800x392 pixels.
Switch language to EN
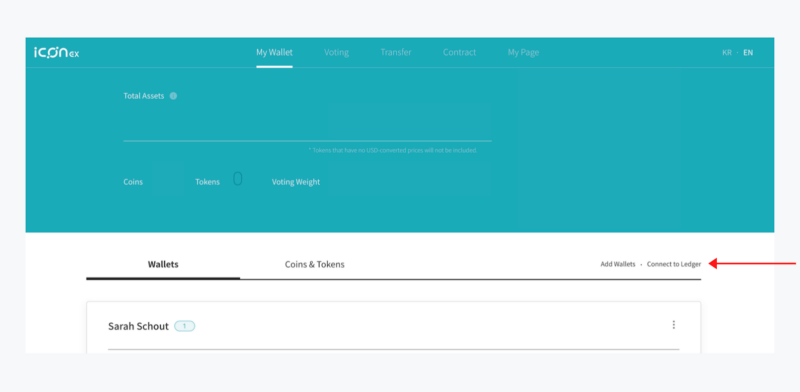[x=748, y=53]
